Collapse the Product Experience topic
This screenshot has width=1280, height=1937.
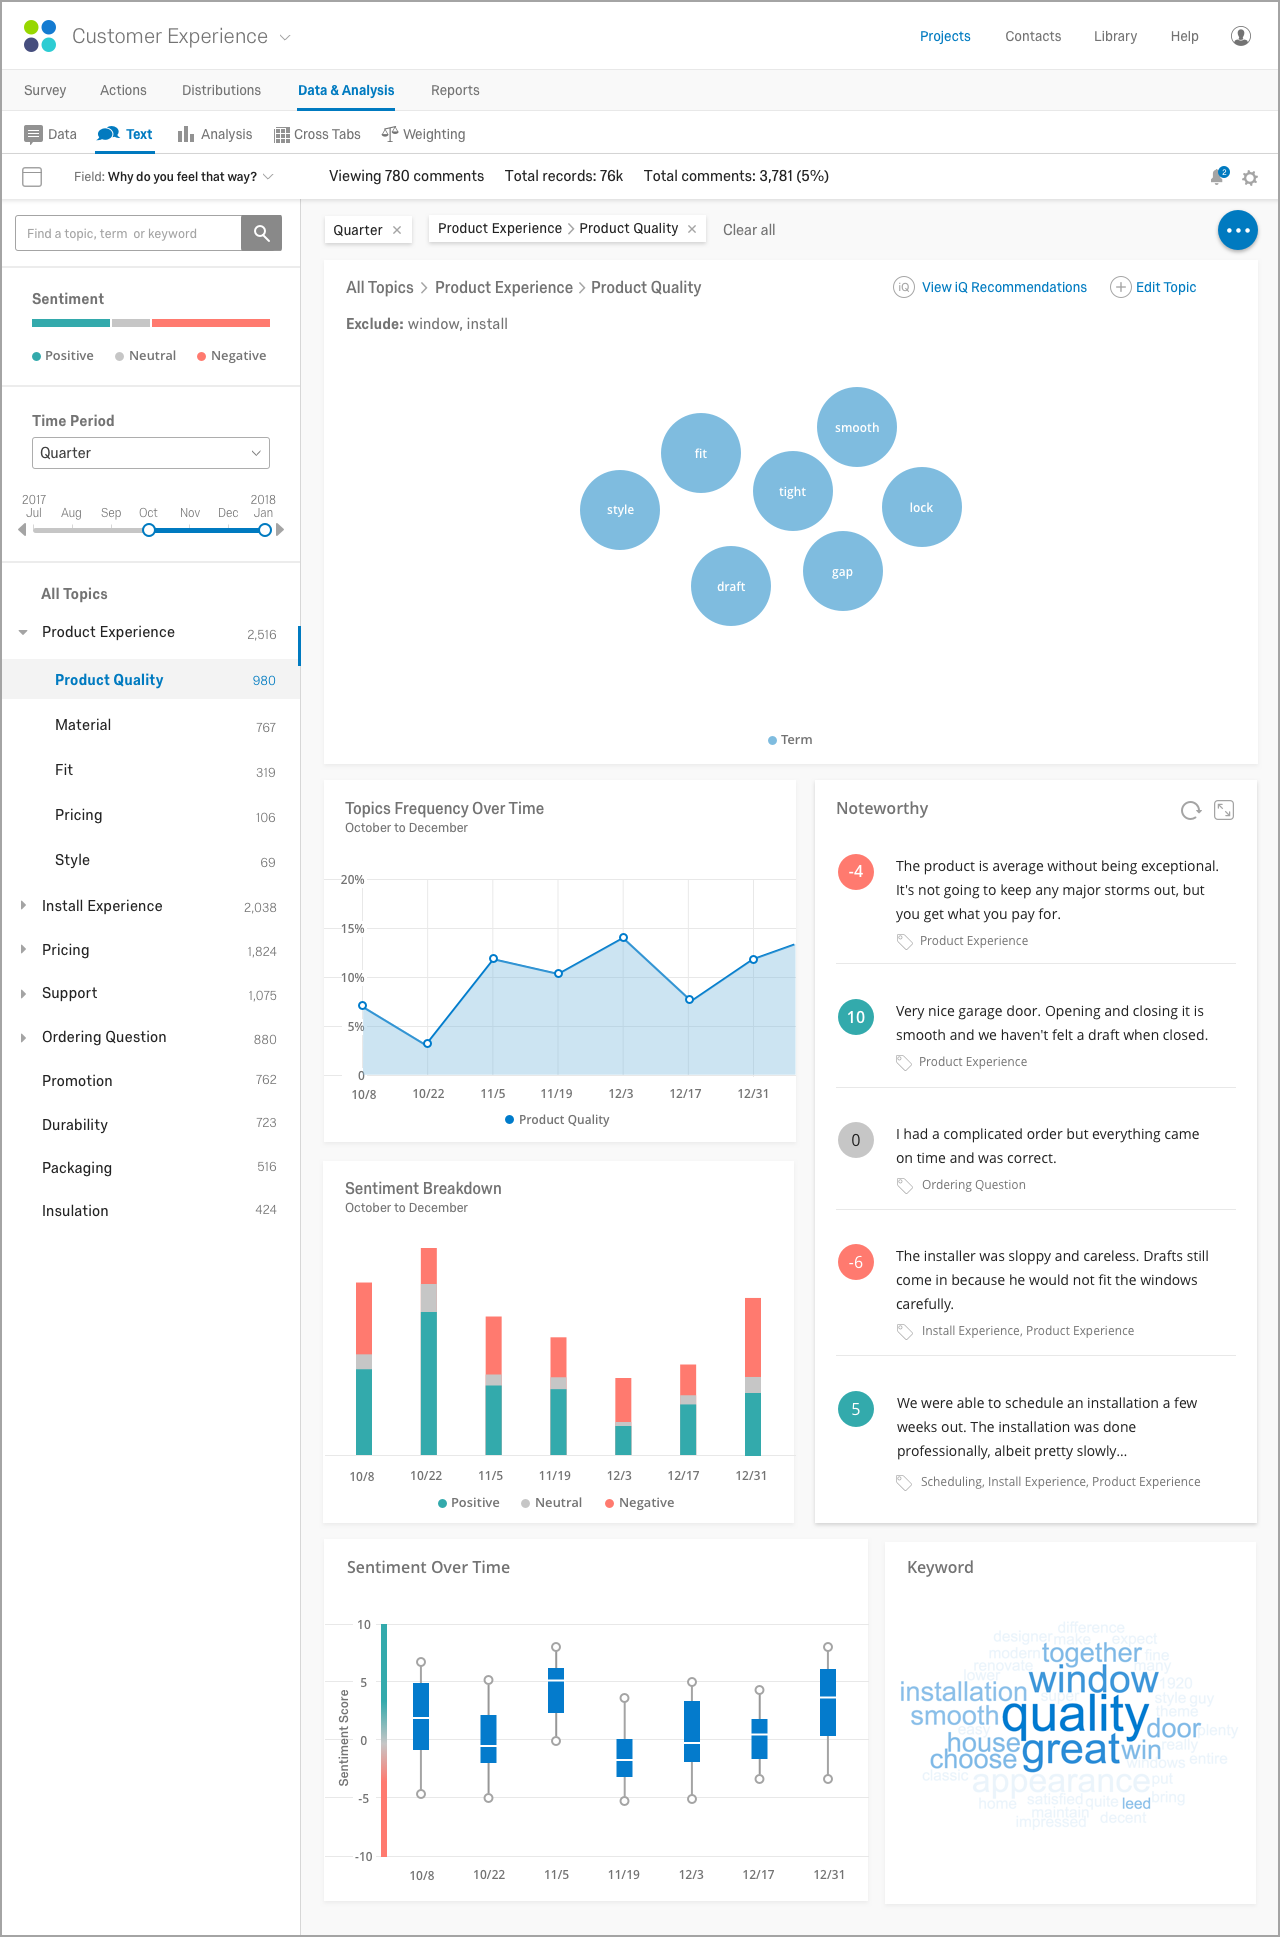[23, 632]
